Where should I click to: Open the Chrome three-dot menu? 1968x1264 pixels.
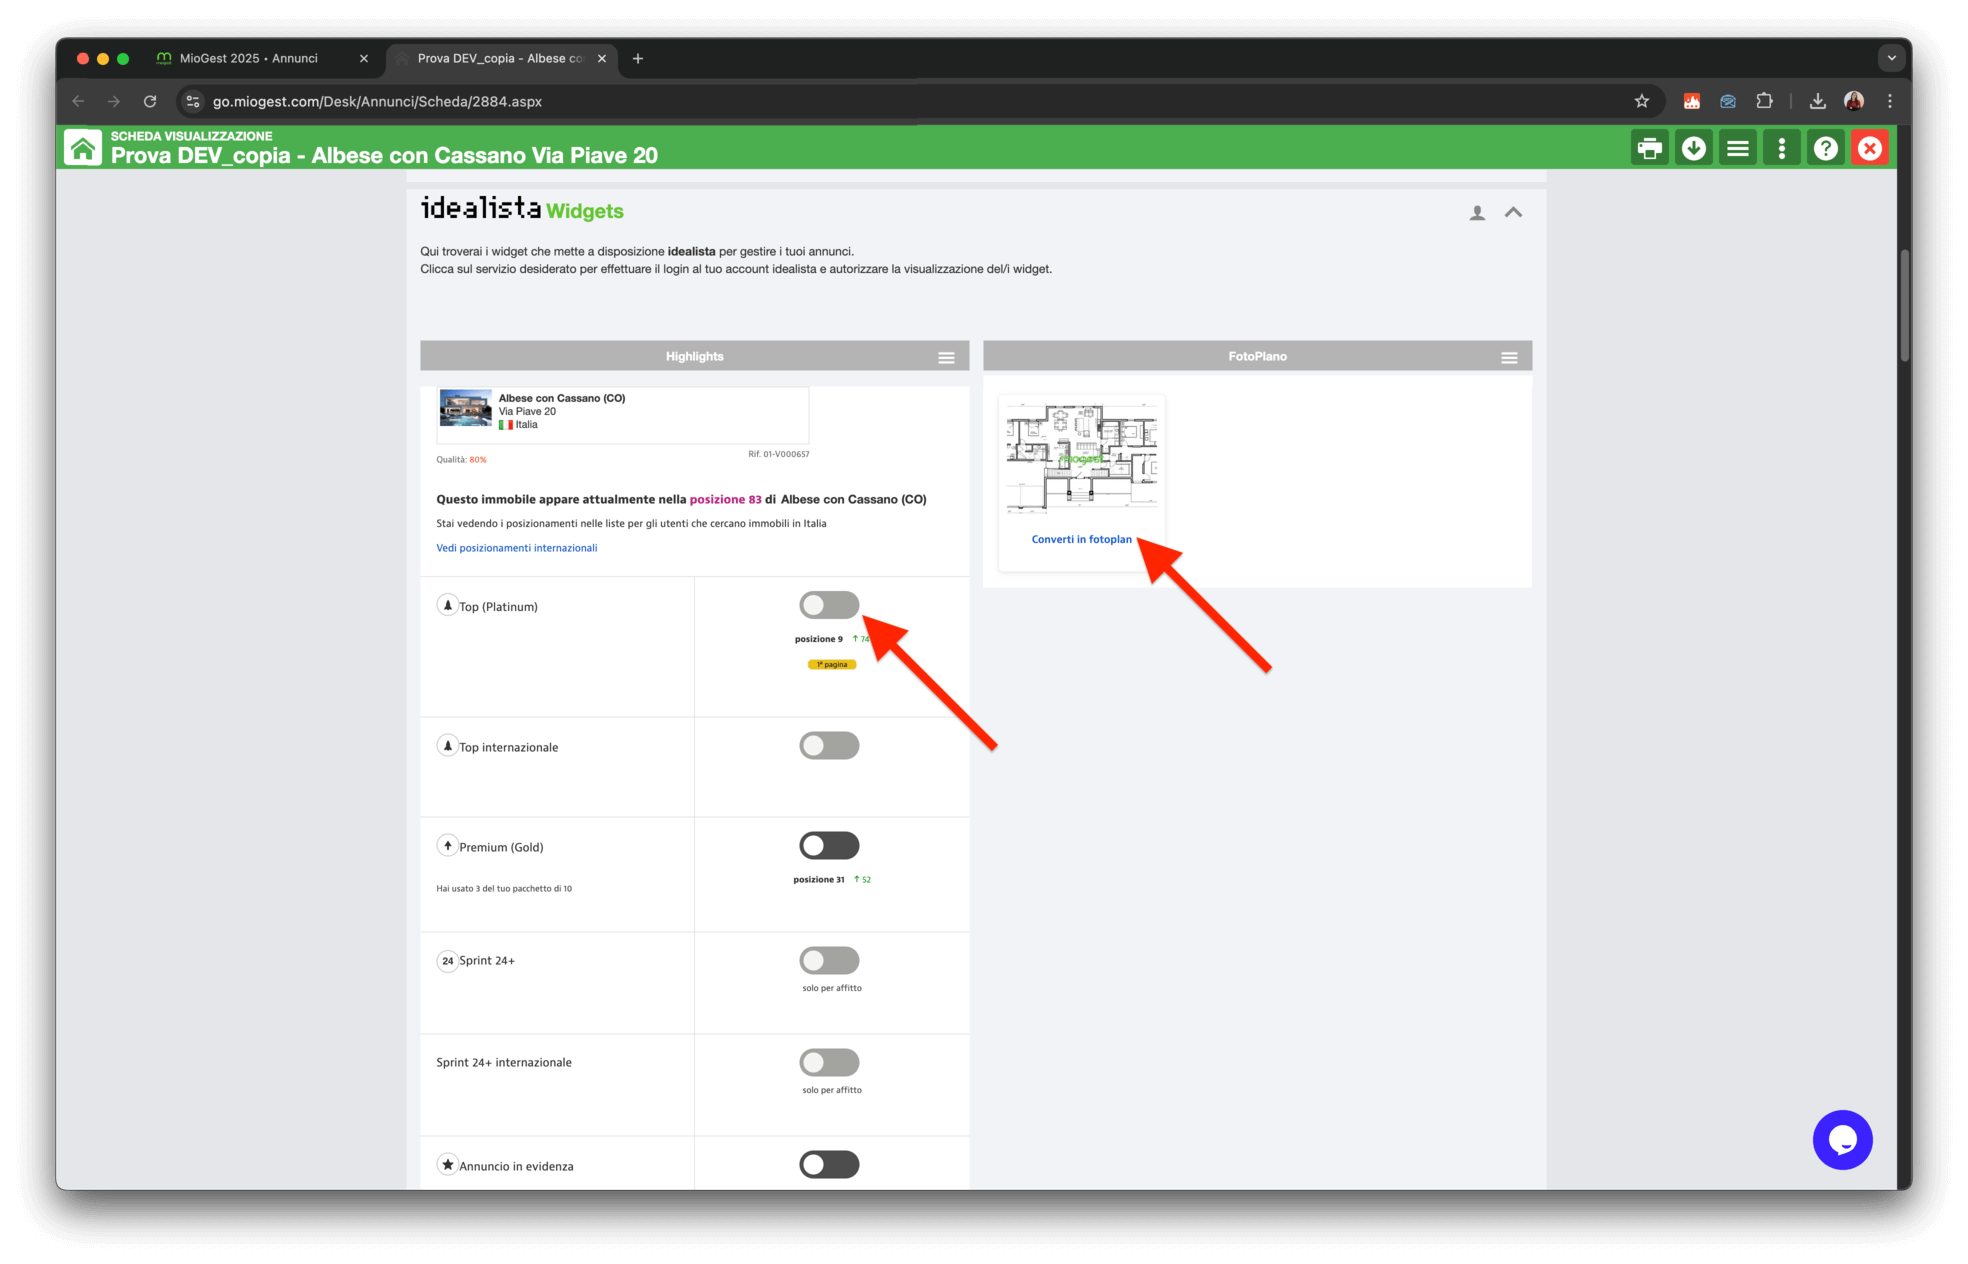1890,101
